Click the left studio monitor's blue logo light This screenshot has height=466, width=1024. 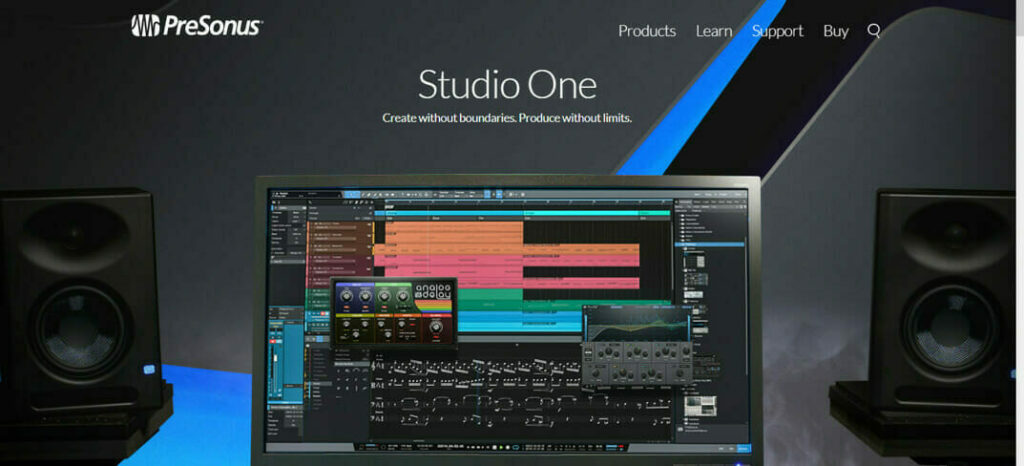click(150, 369)
